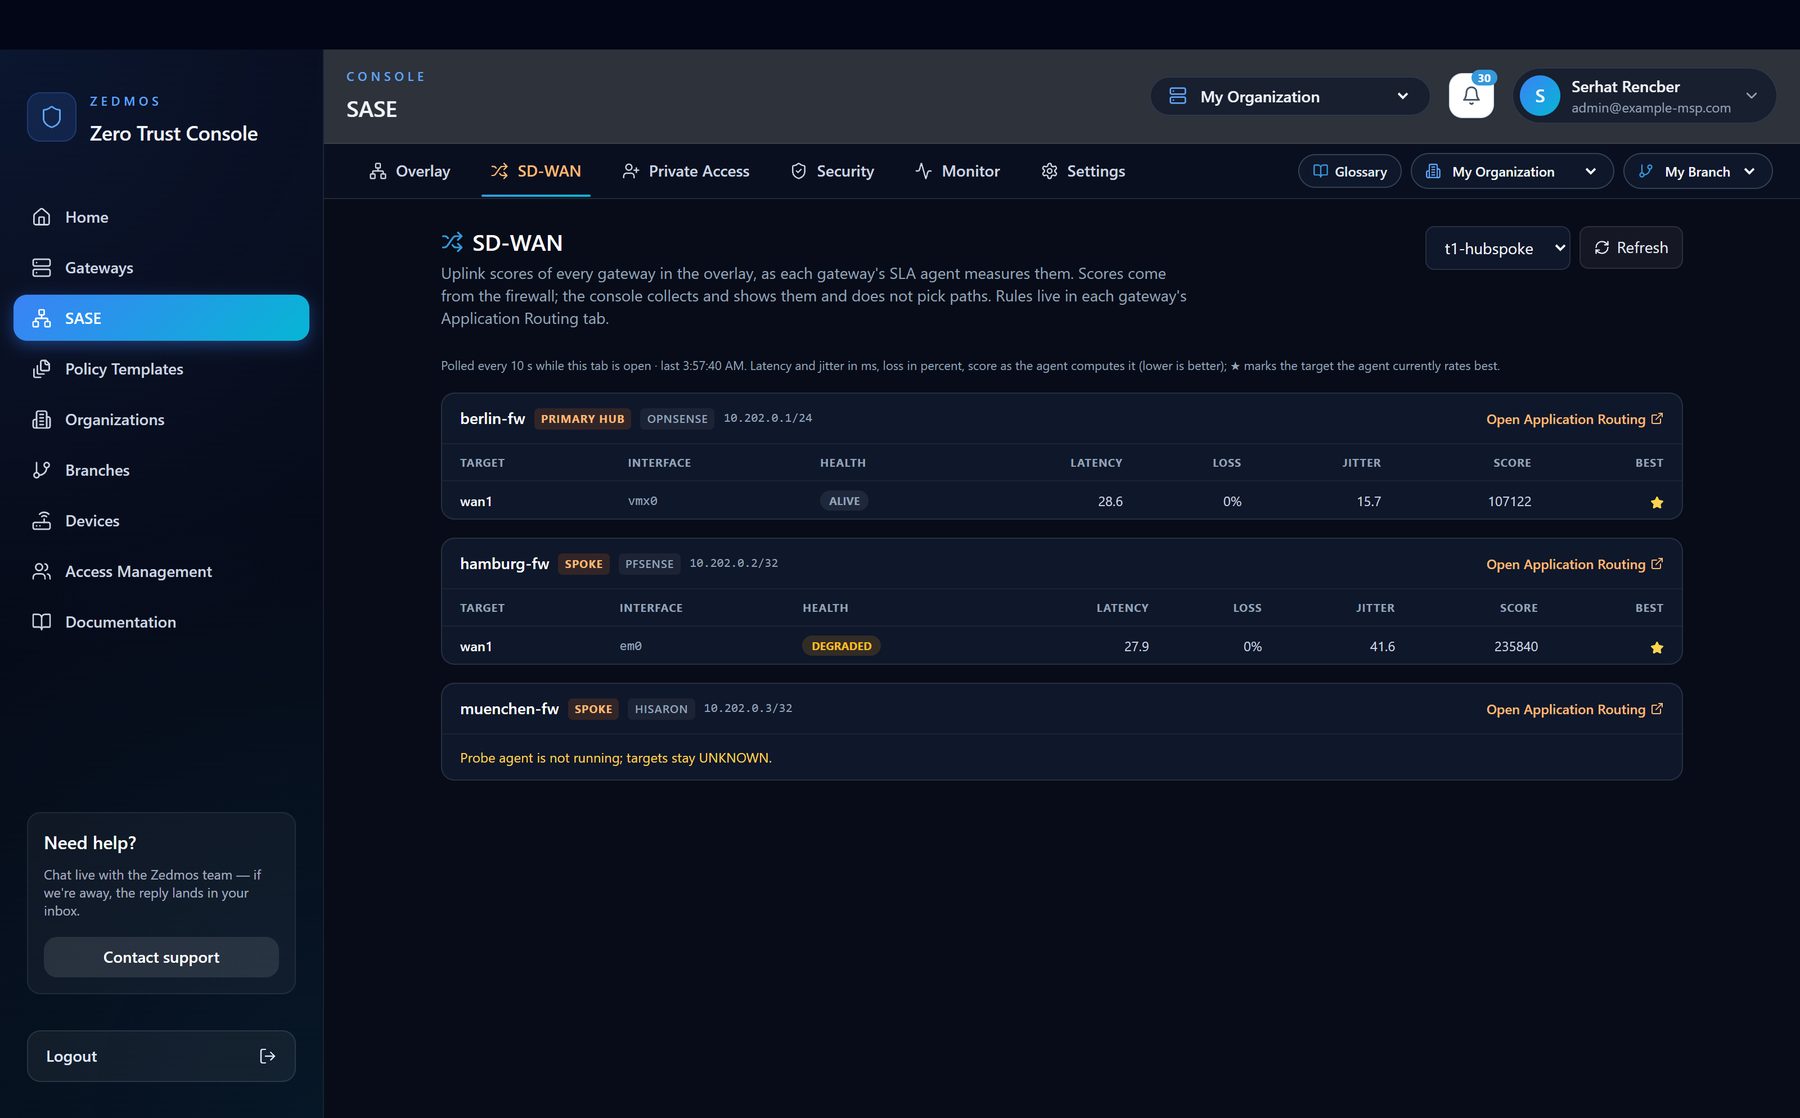Go to the Private Access tab
The width and height of the screenshot is (1800, 1118).
pos(685,171)
